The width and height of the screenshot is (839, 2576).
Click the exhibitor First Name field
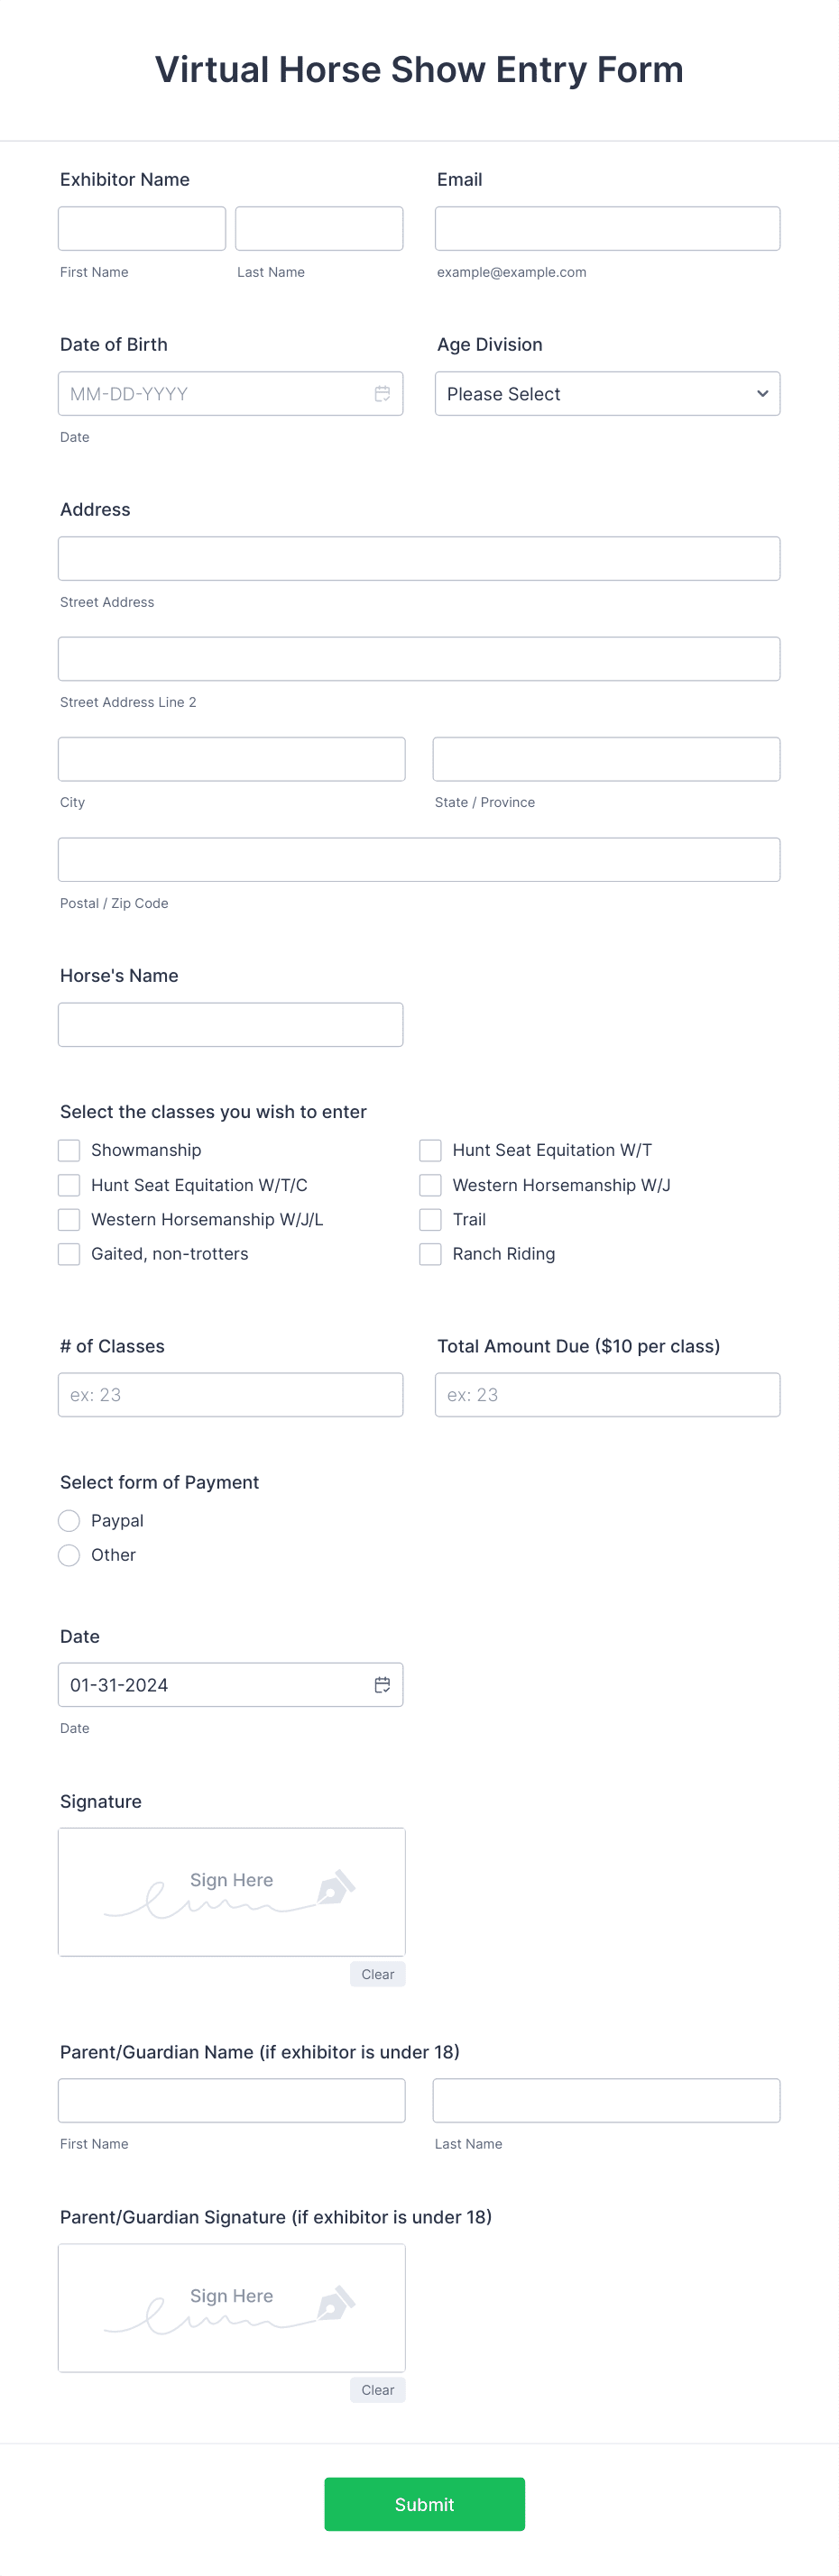coord(141,228)
